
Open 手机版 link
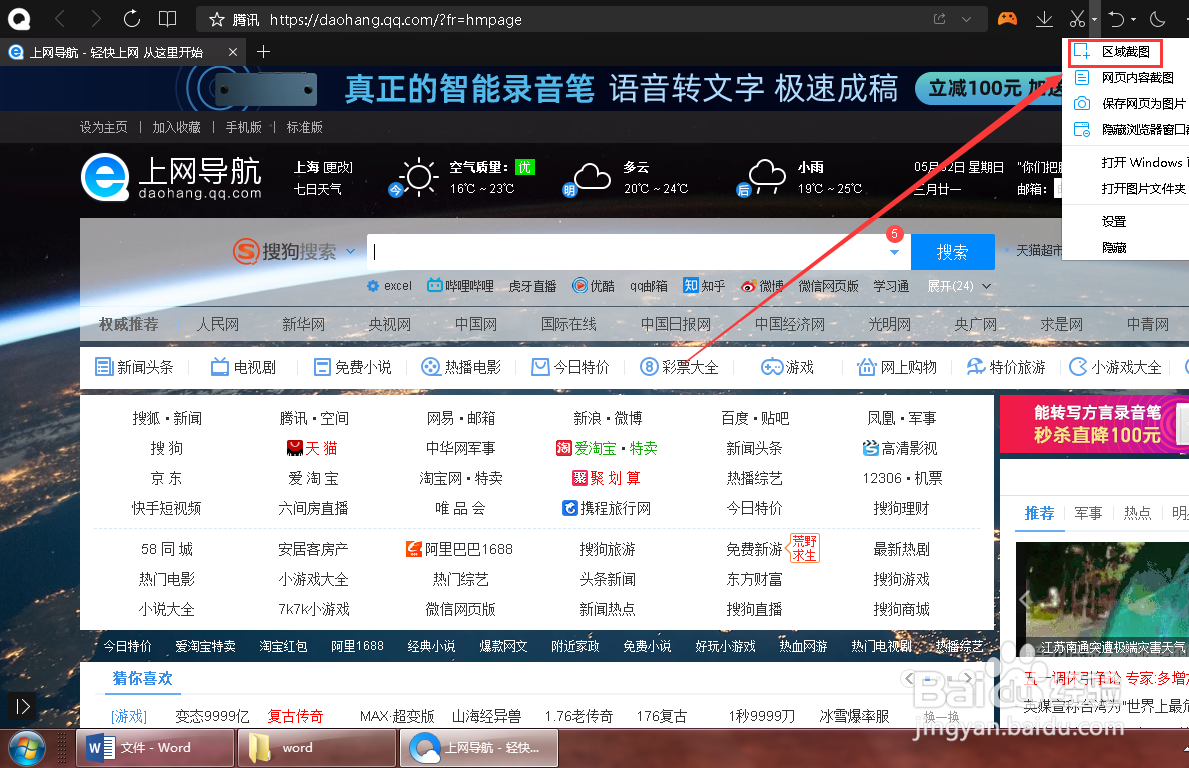coord(243,127)
